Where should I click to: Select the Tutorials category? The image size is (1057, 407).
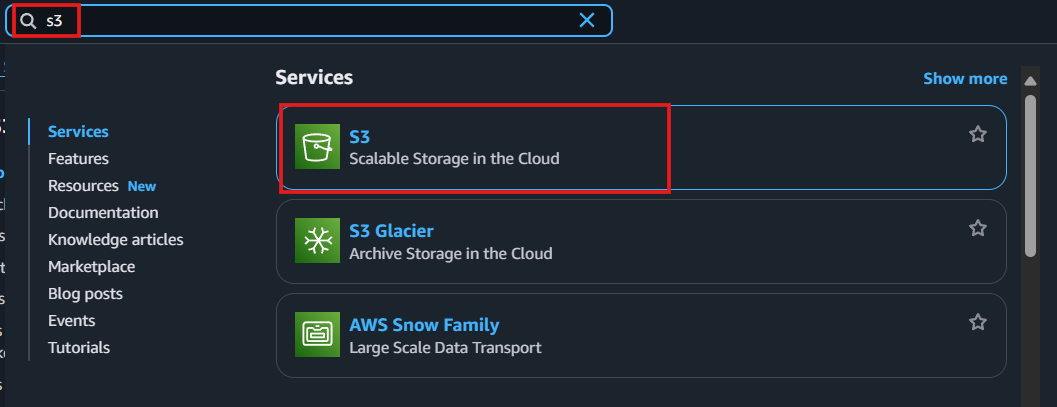click(79, 348)
